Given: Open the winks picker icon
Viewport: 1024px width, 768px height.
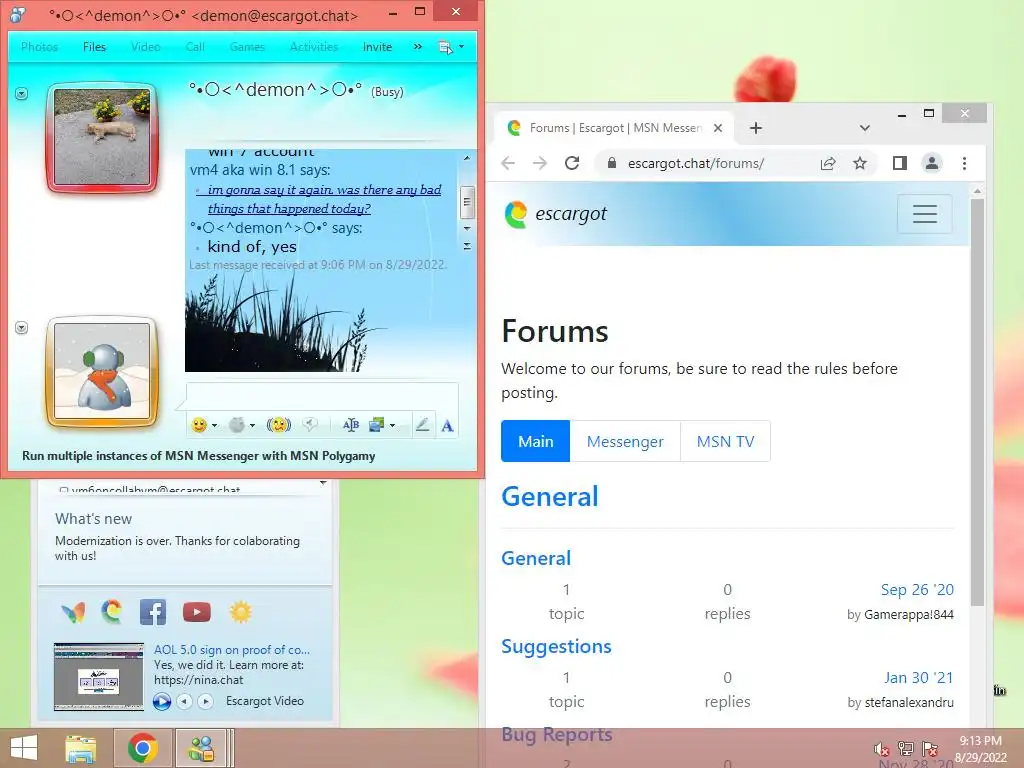Looking at the screenshot, I should [x=236, y=425].
